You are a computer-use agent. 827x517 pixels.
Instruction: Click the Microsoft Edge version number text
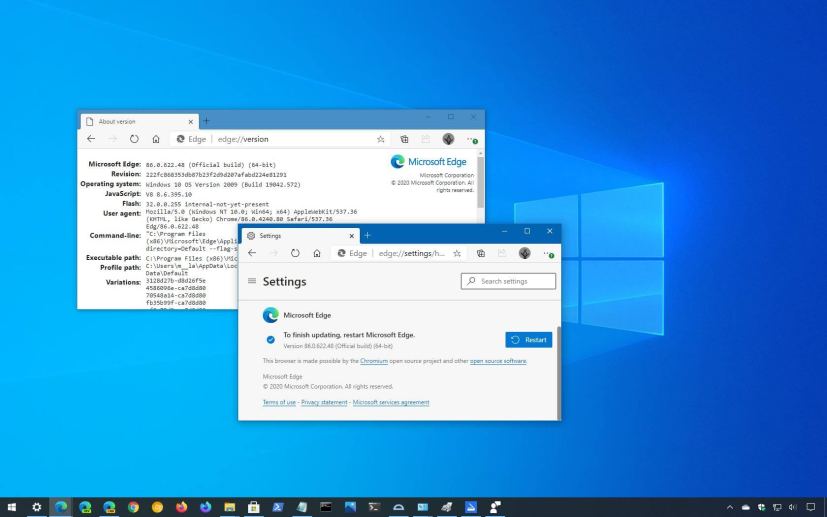click(210, 165)
